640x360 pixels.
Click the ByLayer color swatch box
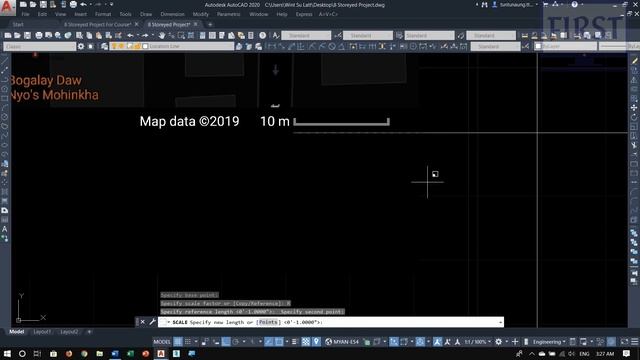coord(538,47)
